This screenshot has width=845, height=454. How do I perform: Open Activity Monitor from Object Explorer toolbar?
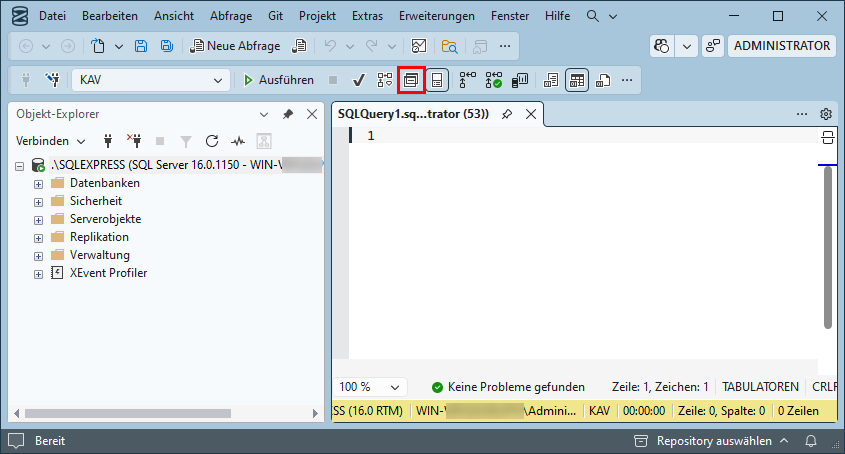pos(238,141)
